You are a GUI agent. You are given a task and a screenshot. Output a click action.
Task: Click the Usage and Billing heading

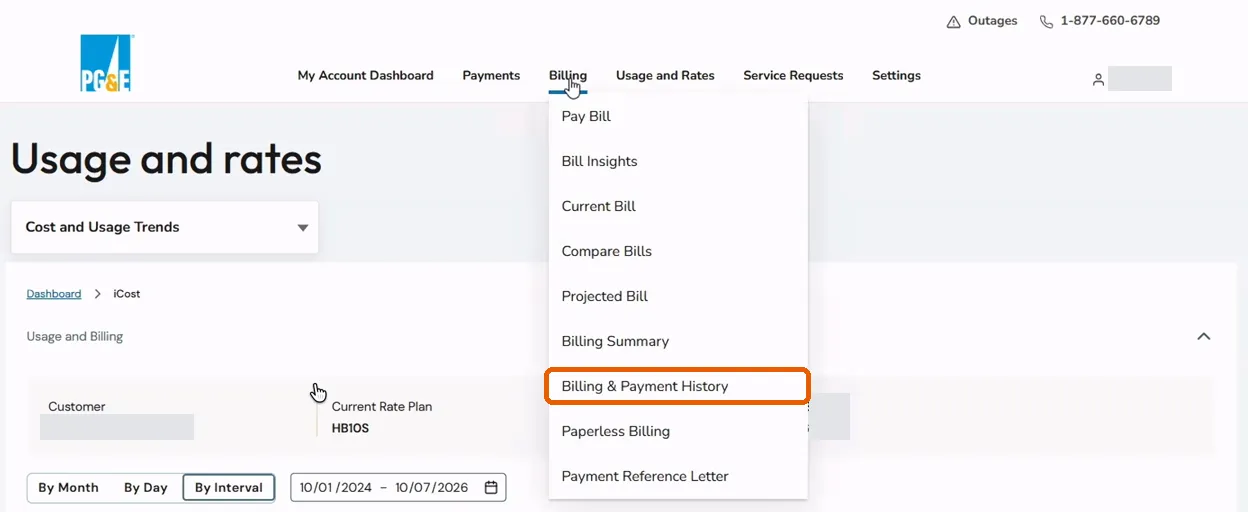pyautogui.click(x=75, y=337)
